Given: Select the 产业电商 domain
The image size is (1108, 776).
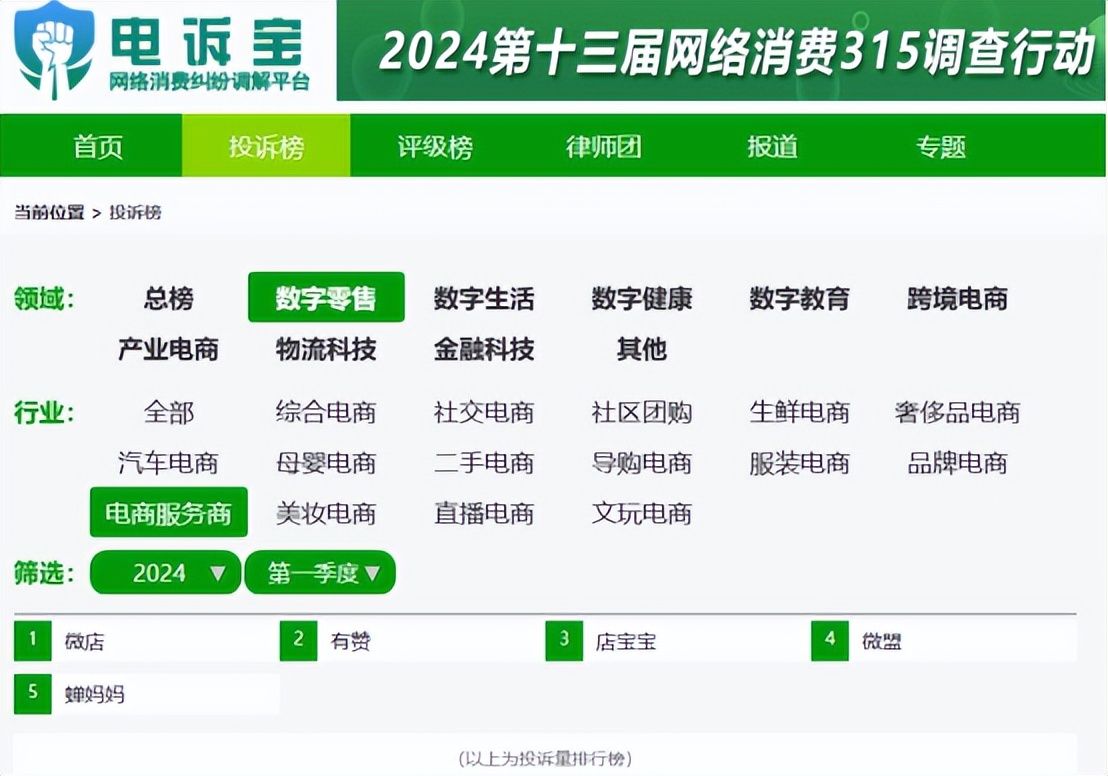Looking at the screenshot, I should [168, 348].
